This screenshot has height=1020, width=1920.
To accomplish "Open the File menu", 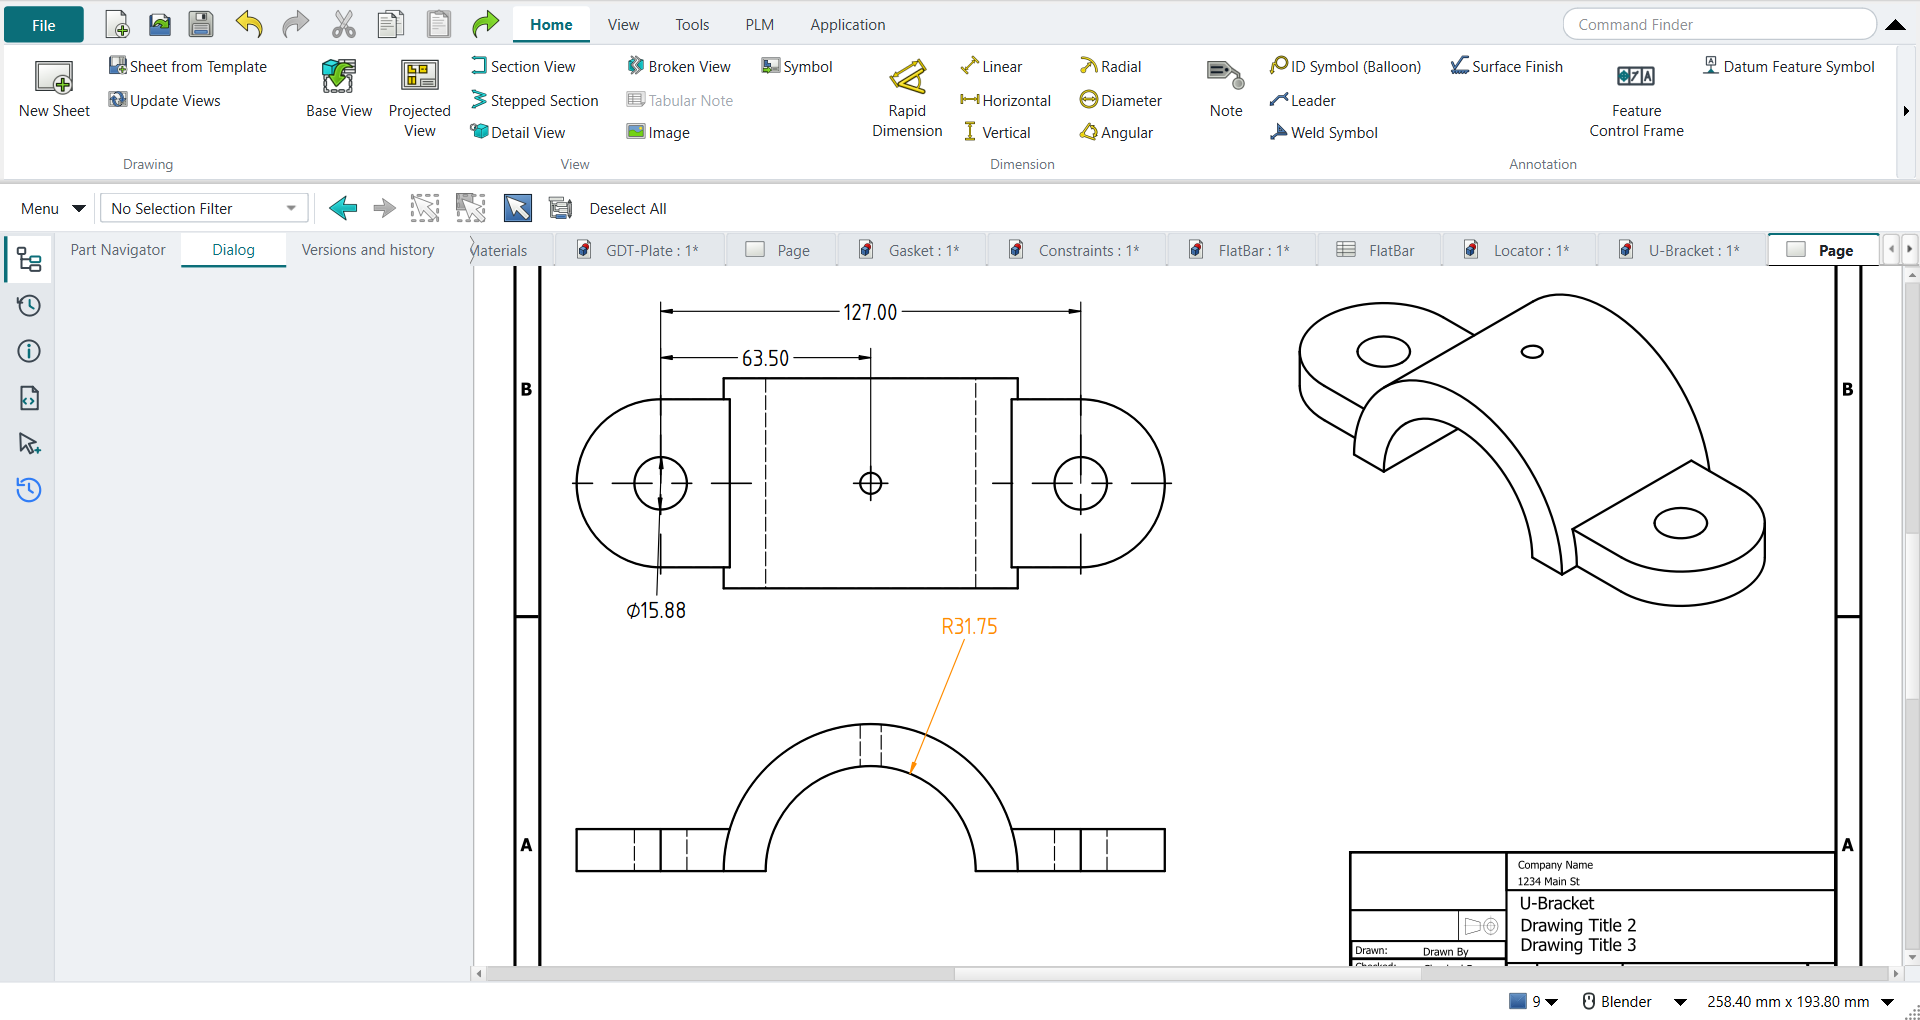I will (43, 25).
